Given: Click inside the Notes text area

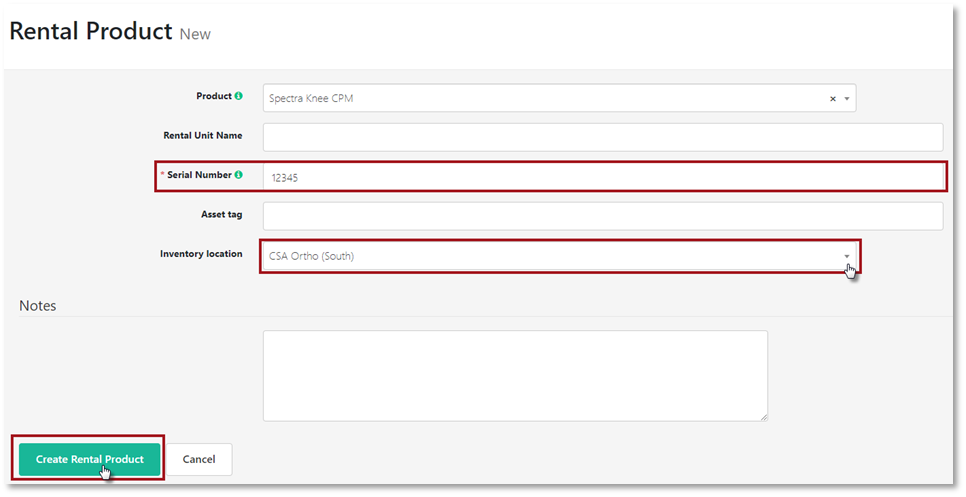Looking at the screenshot, I should [x=514, y=375].
